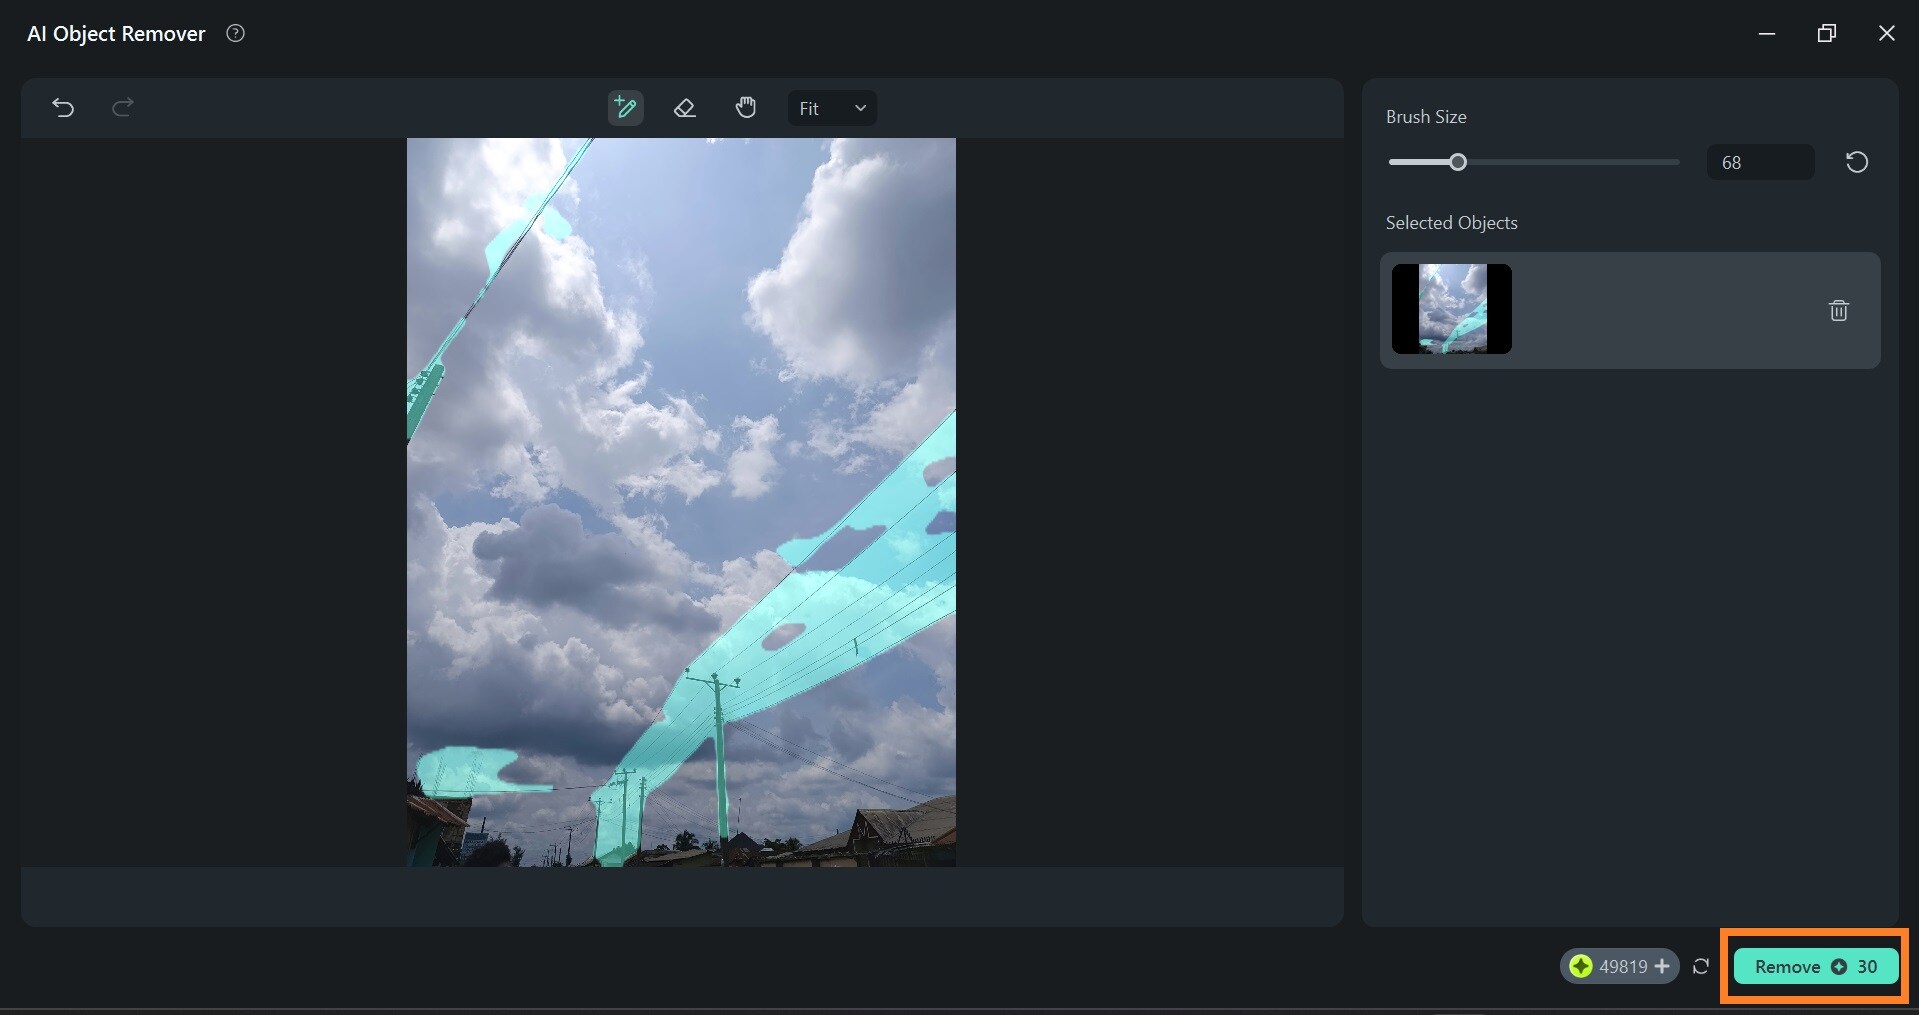
Task: Undo the last brush stroke
Action: point(63,108)
